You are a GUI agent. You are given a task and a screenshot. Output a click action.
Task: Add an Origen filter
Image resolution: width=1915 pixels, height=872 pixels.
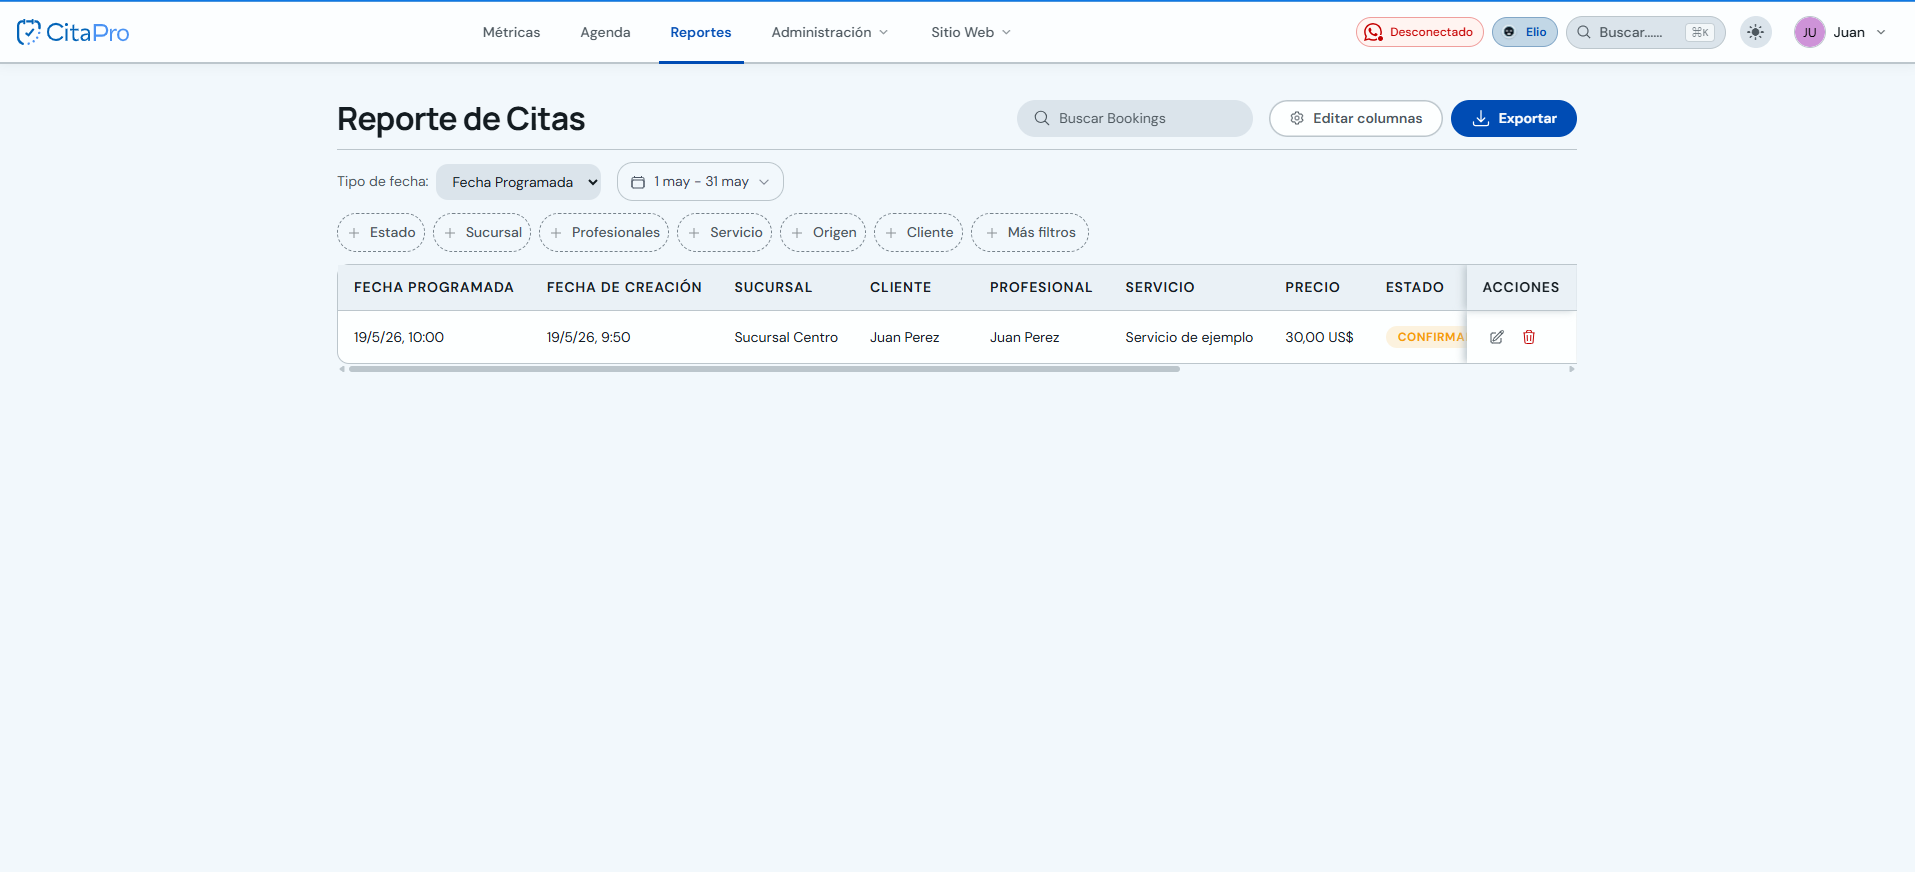pos(823,232)
